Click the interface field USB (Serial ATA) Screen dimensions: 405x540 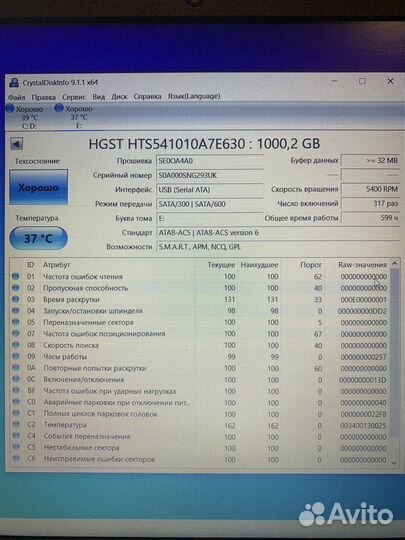[x=210, y=190]
